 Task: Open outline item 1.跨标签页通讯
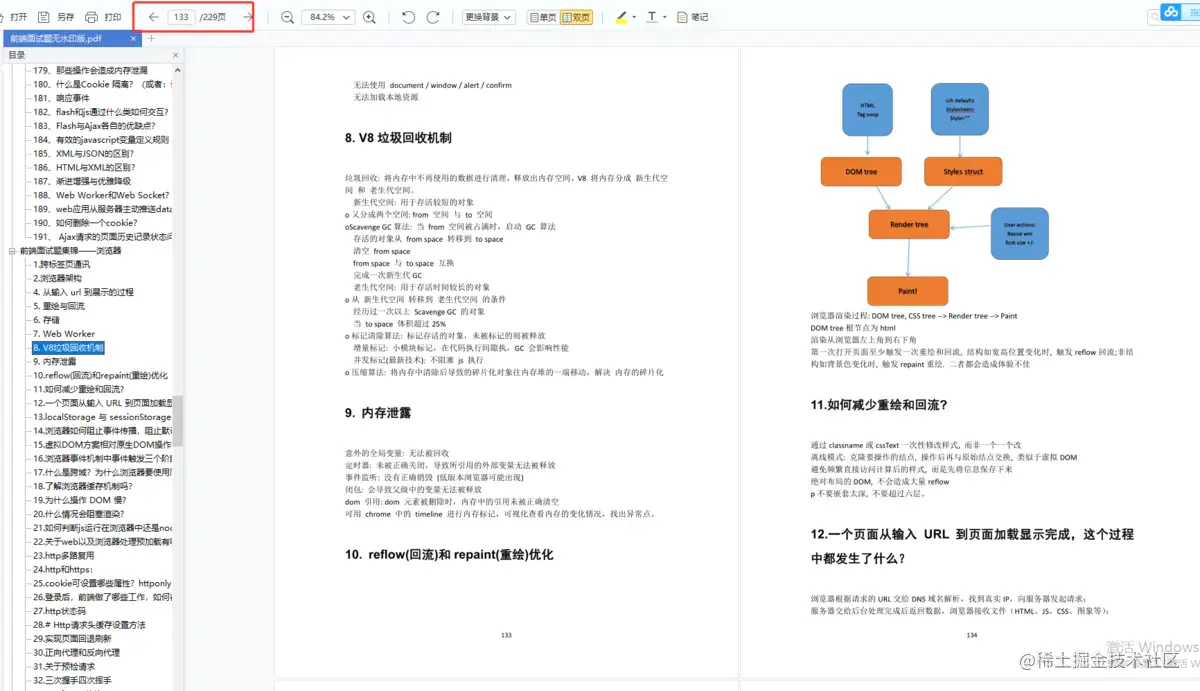click(x=62, y=264)
